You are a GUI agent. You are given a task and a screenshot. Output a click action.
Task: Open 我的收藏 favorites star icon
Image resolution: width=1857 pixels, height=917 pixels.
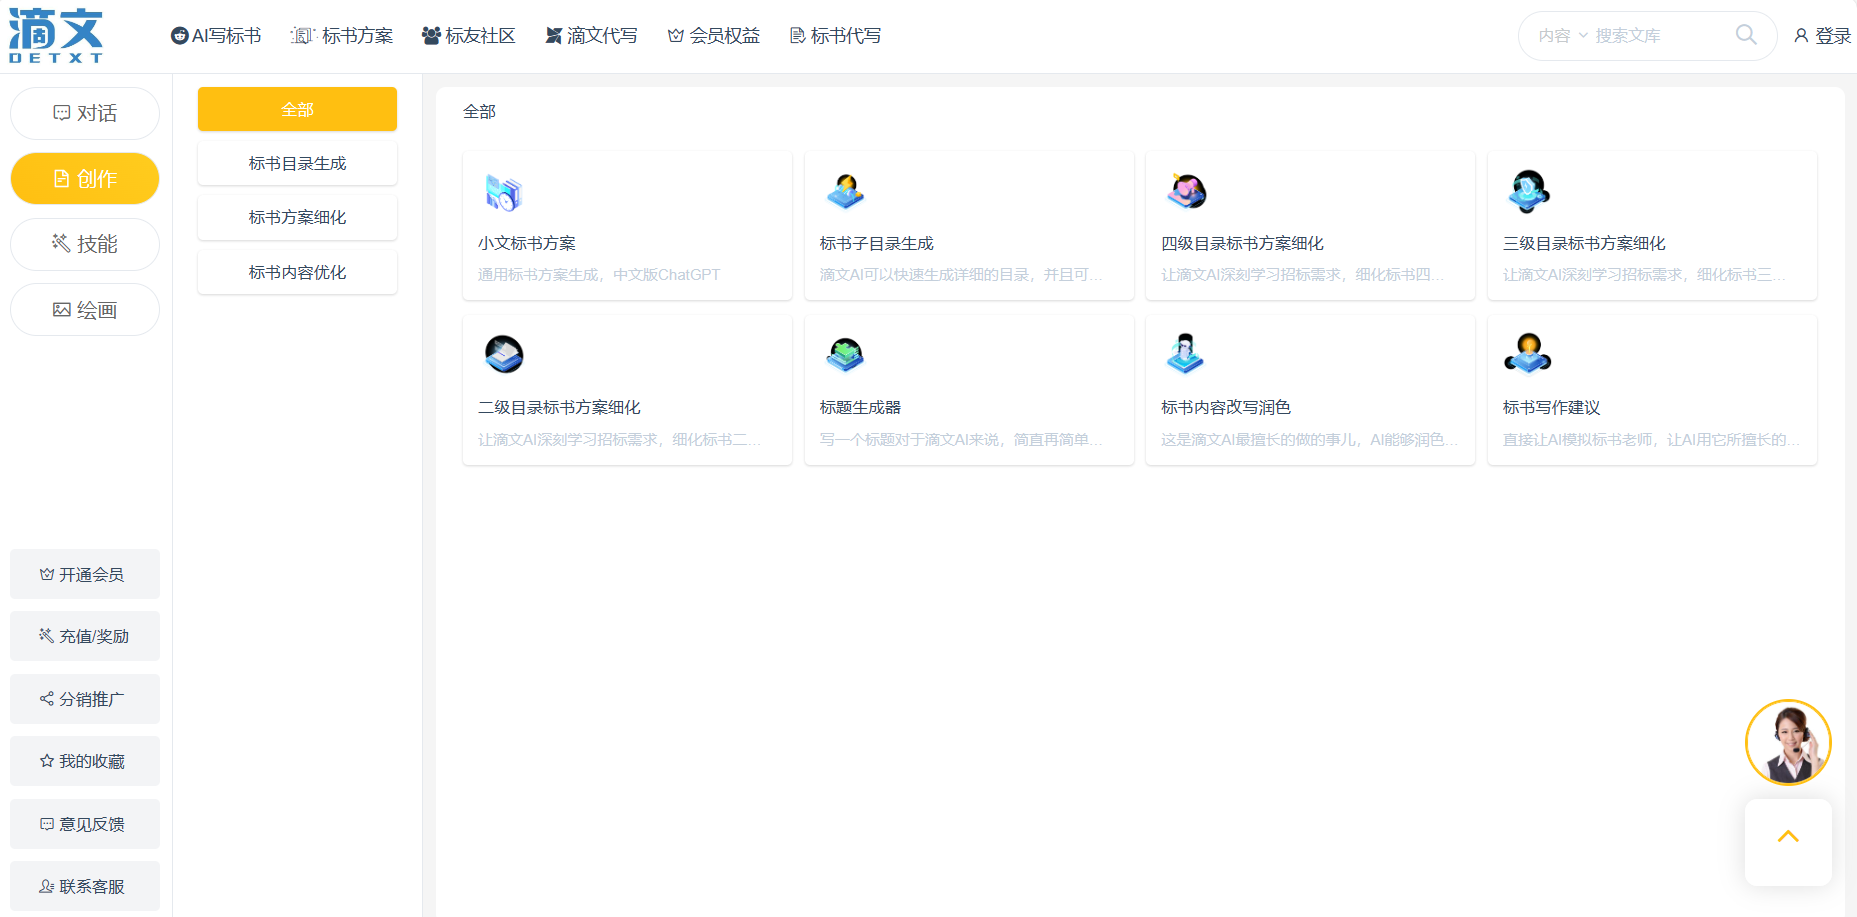[x=45, y=761]
